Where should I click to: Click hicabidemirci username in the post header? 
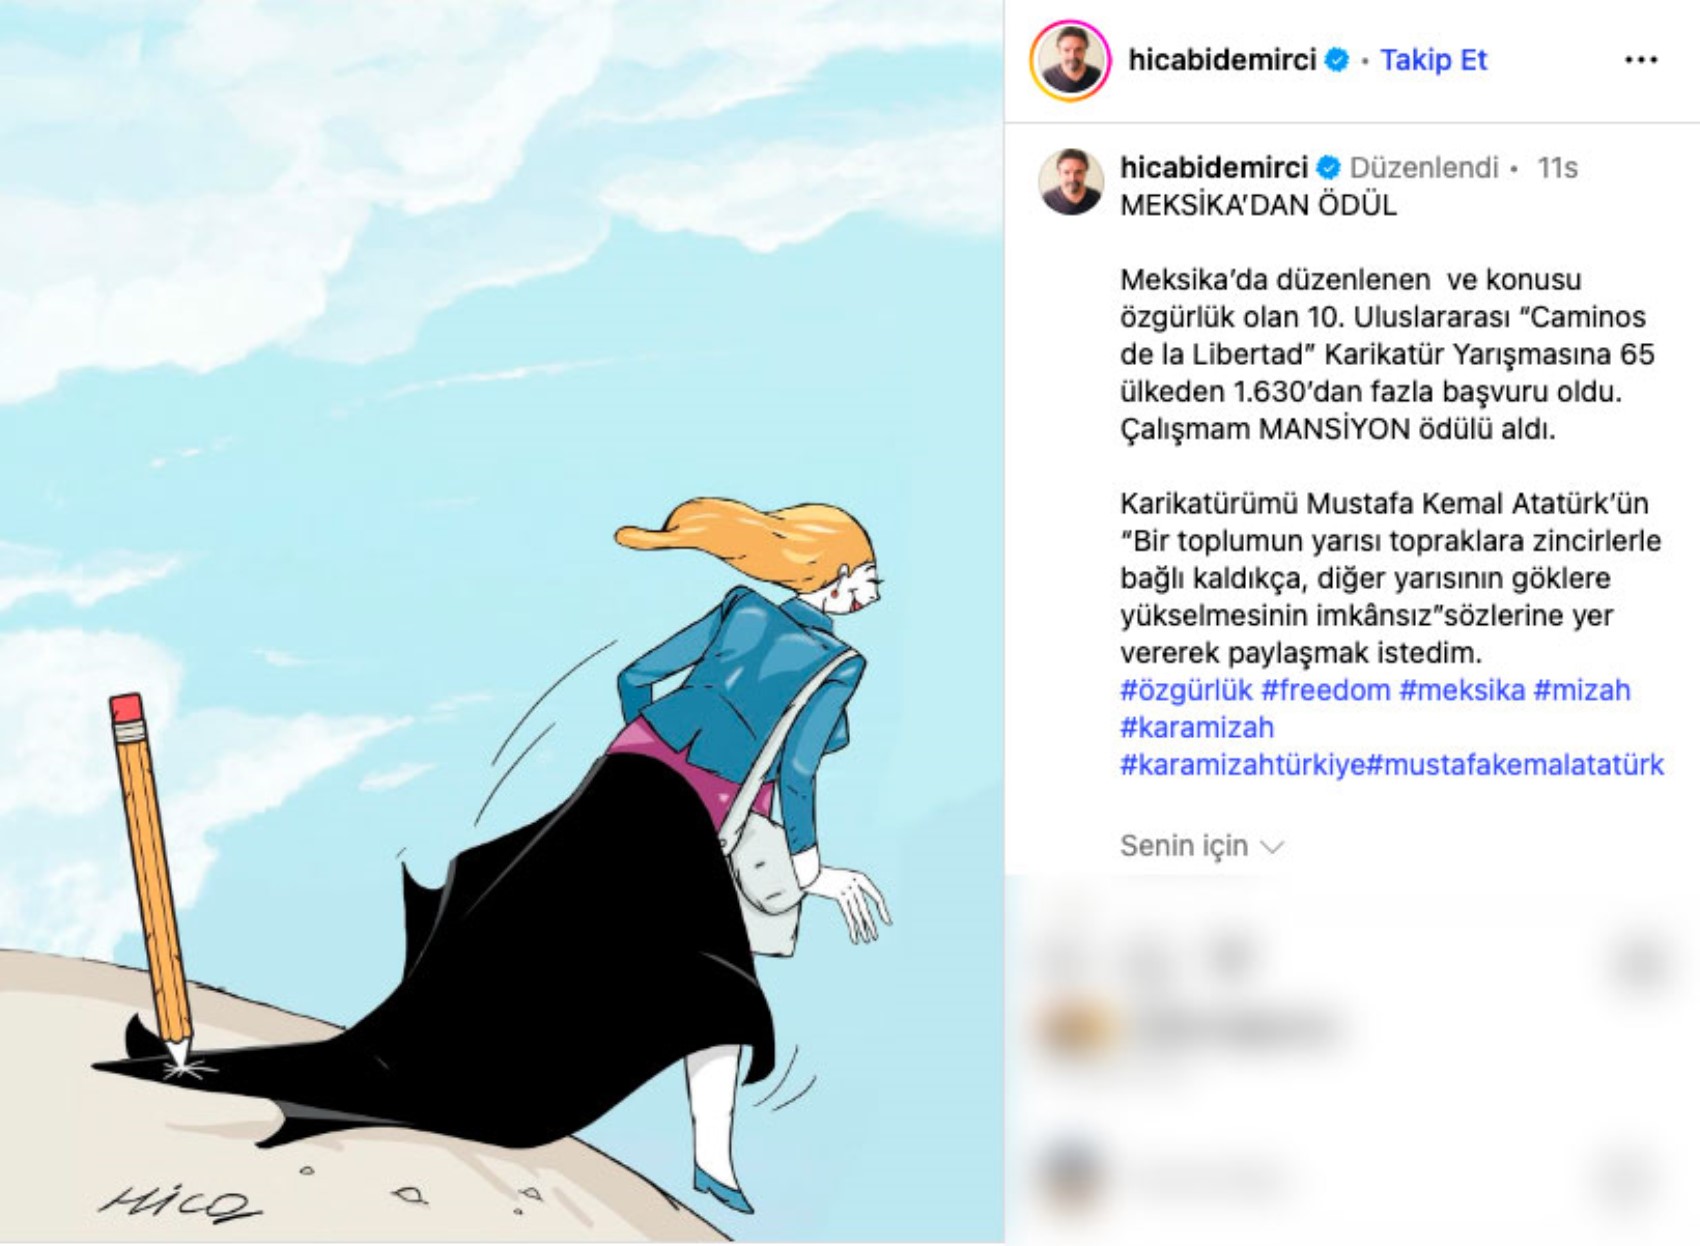1222,60
